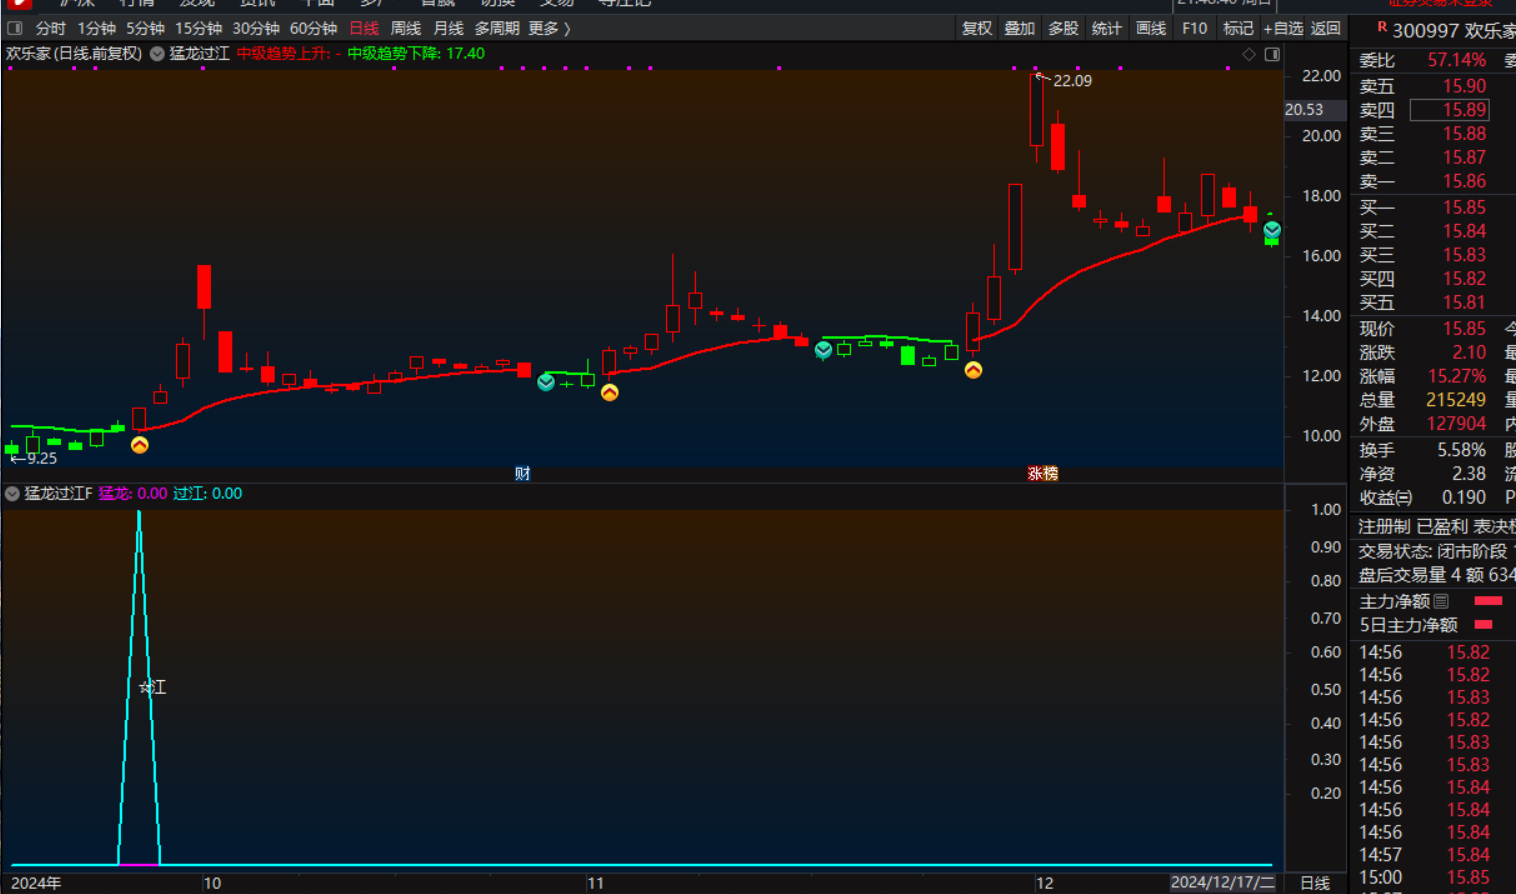The width and height of the screenshot is (1516, 894).
Task: Expand the 猛龙过江 main chart indicator dropdown
Action: click(157, 54)
